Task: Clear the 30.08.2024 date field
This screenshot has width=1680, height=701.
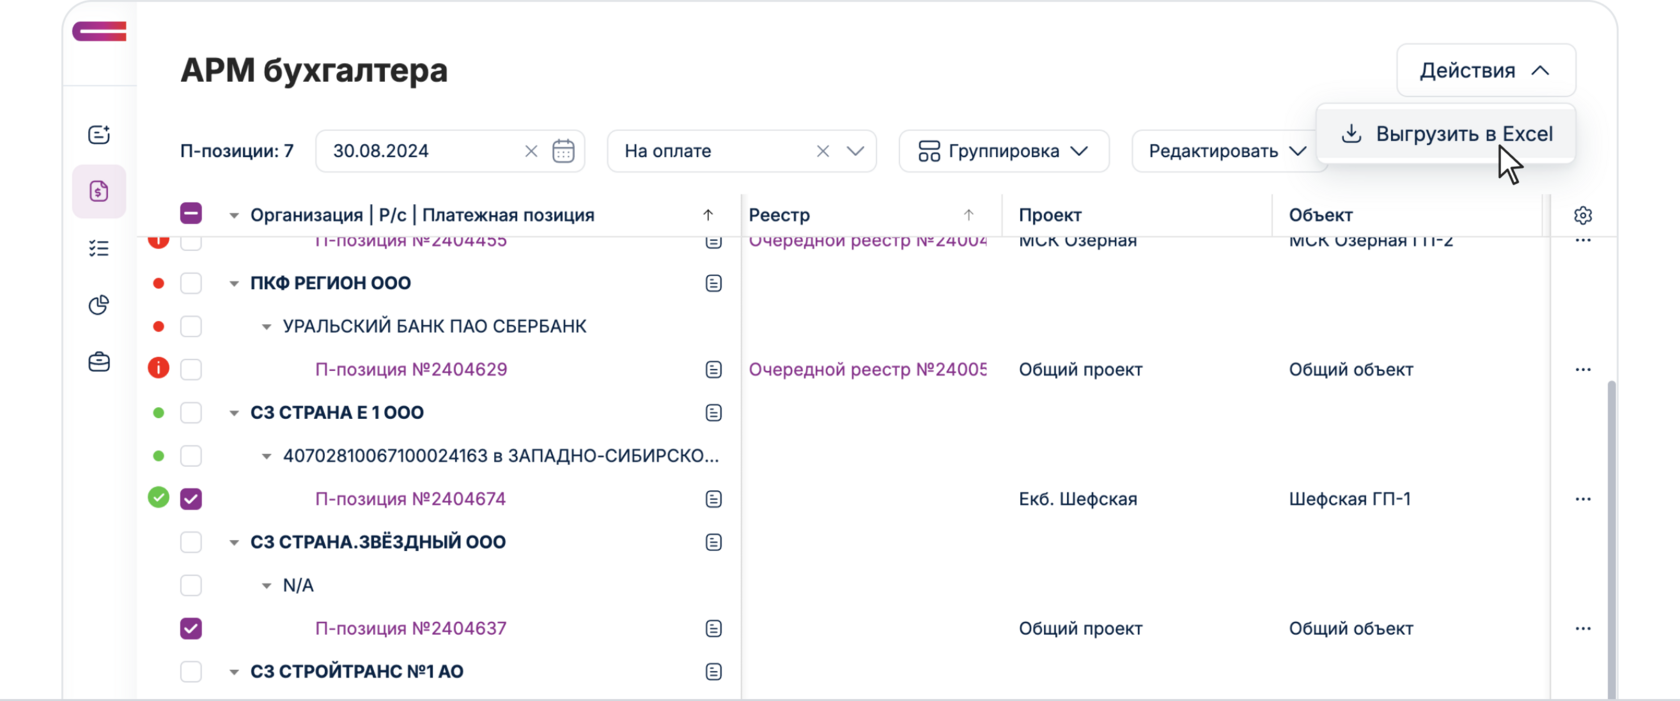Action: 531,151
